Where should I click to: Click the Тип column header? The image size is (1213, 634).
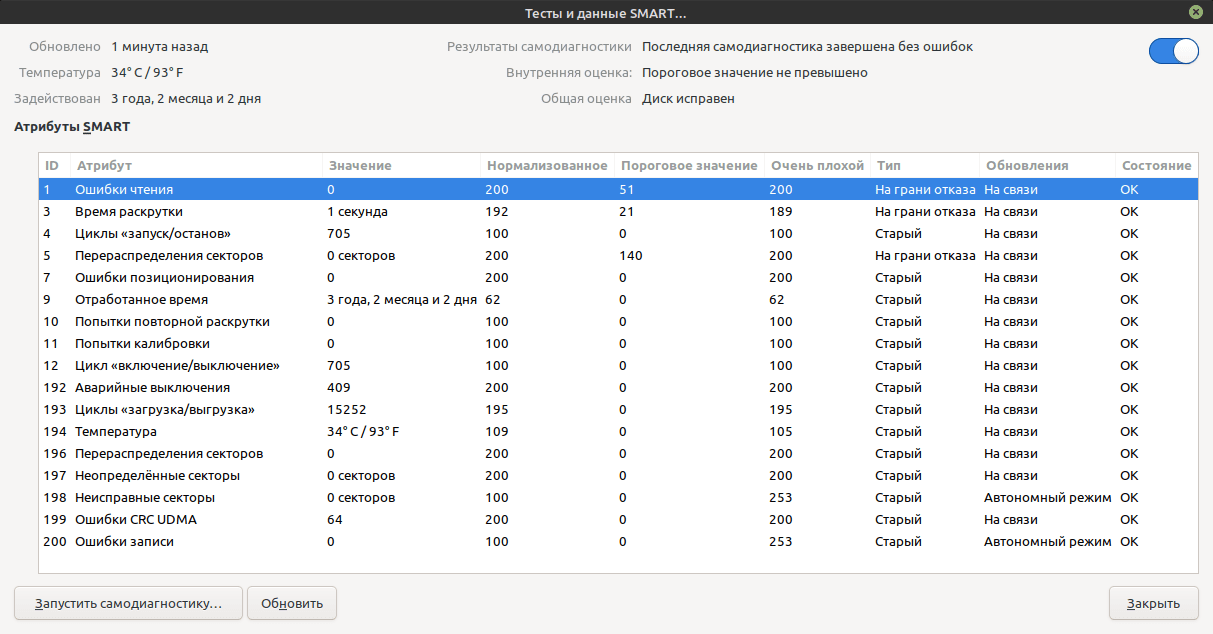[x=888, y=165]
